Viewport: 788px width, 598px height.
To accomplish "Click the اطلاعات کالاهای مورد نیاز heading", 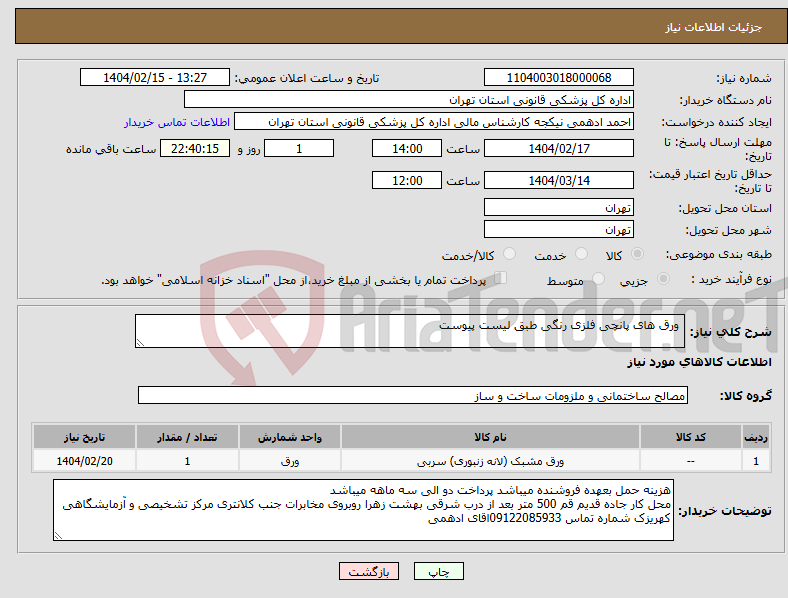I will (x=699, y=362).
